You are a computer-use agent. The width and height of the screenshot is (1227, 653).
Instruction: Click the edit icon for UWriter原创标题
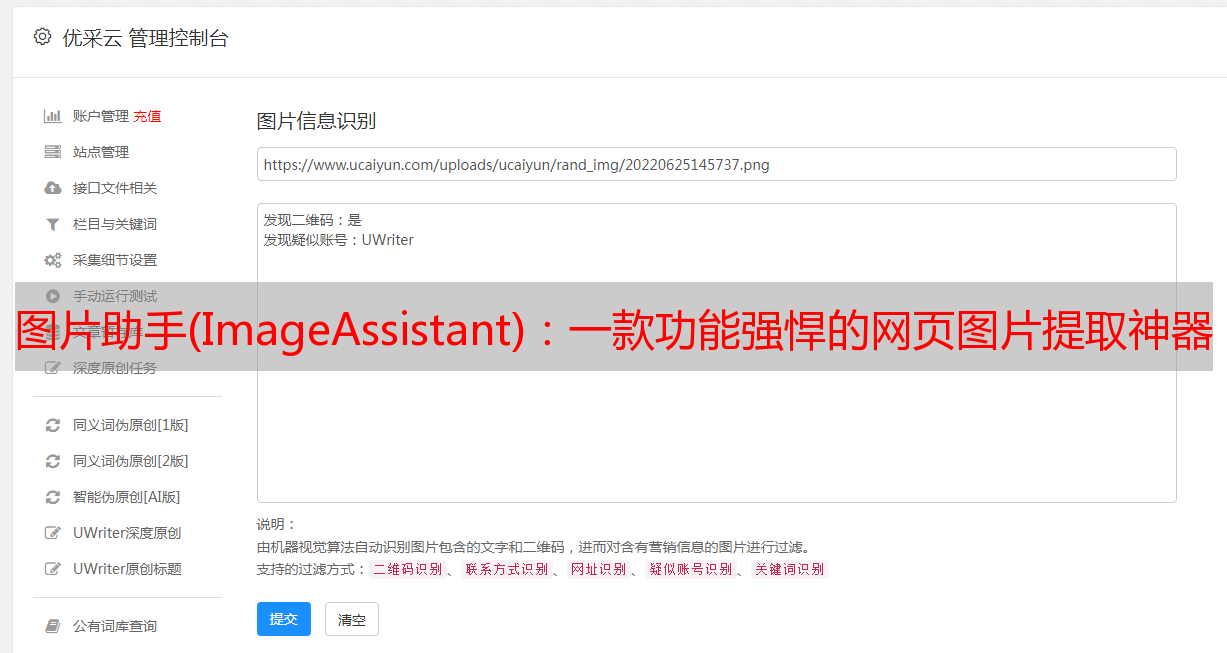53,569
